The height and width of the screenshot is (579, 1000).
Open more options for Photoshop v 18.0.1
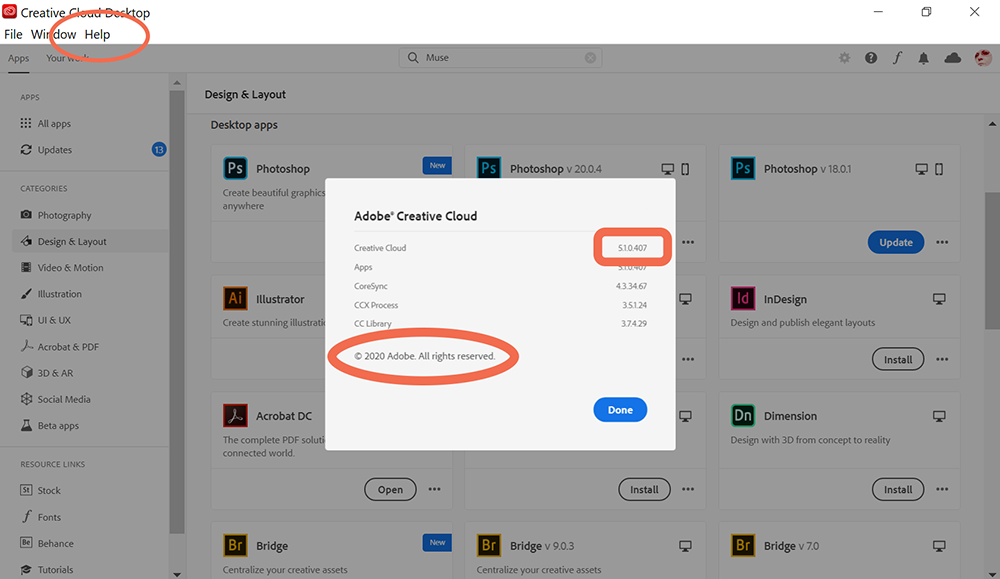click(942, 242)
